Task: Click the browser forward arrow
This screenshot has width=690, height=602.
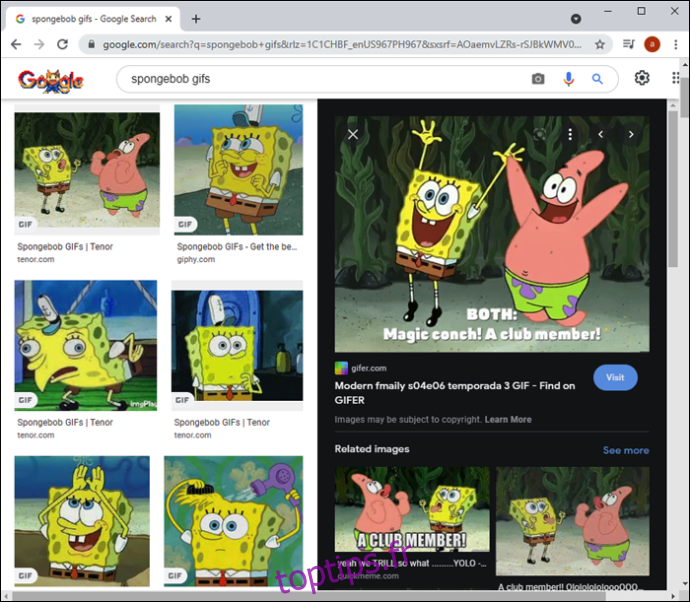Action: point(39,44)
